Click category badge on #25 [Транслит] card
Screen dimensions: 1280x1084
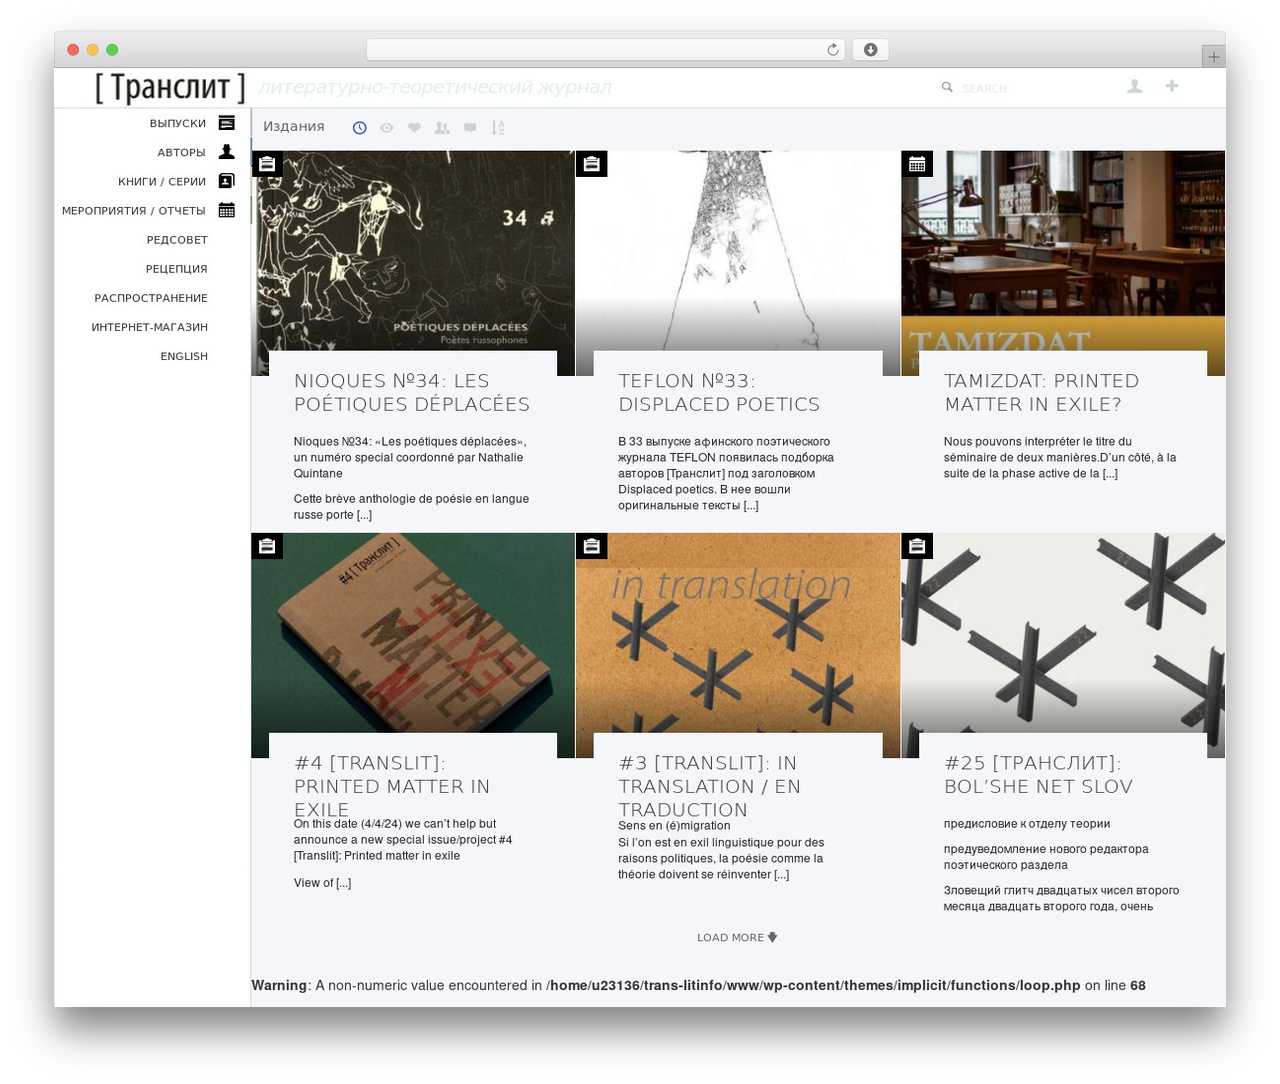[x=917, y=546]
